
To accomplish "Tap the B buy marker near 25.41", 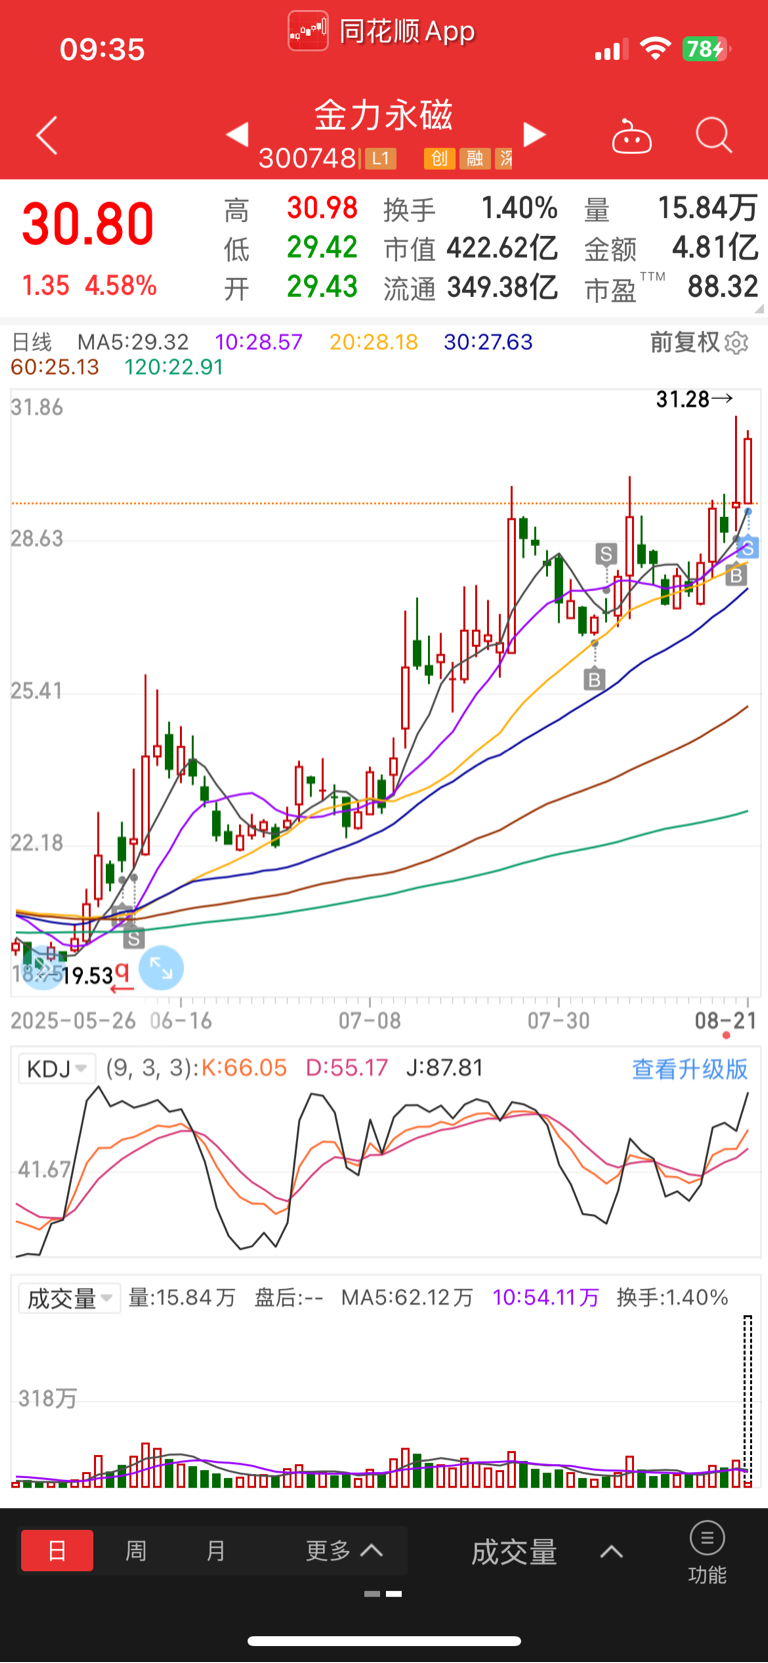I will 594,680.
